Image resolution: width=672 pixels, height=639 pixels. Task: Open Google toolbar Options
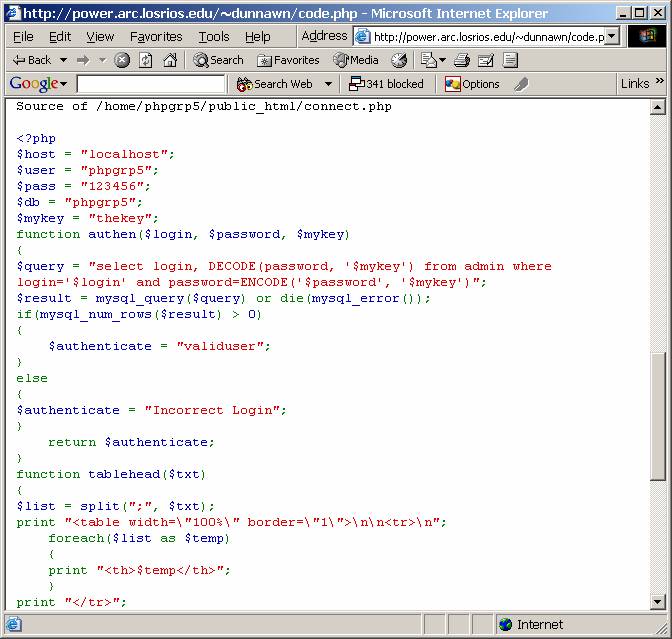(x=472, y=84)
